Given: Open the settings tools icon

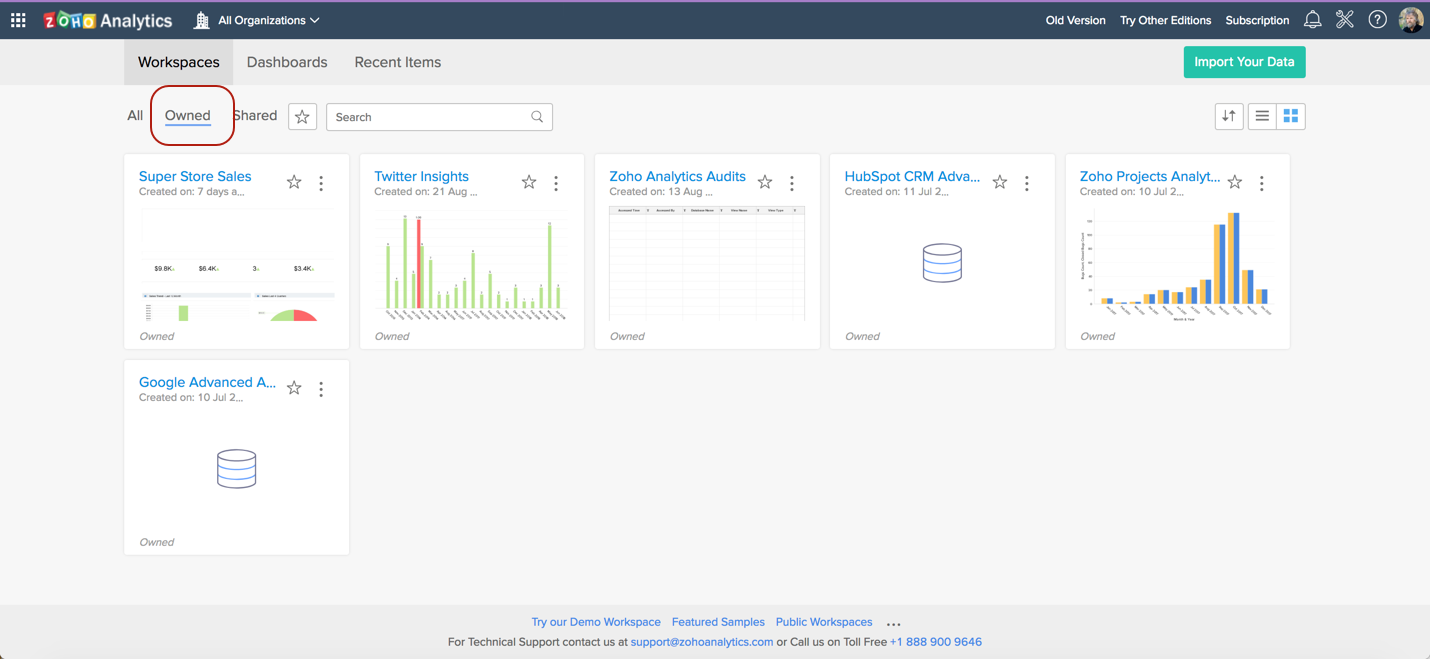Looking at the screenshot, I should (1344, 20).
